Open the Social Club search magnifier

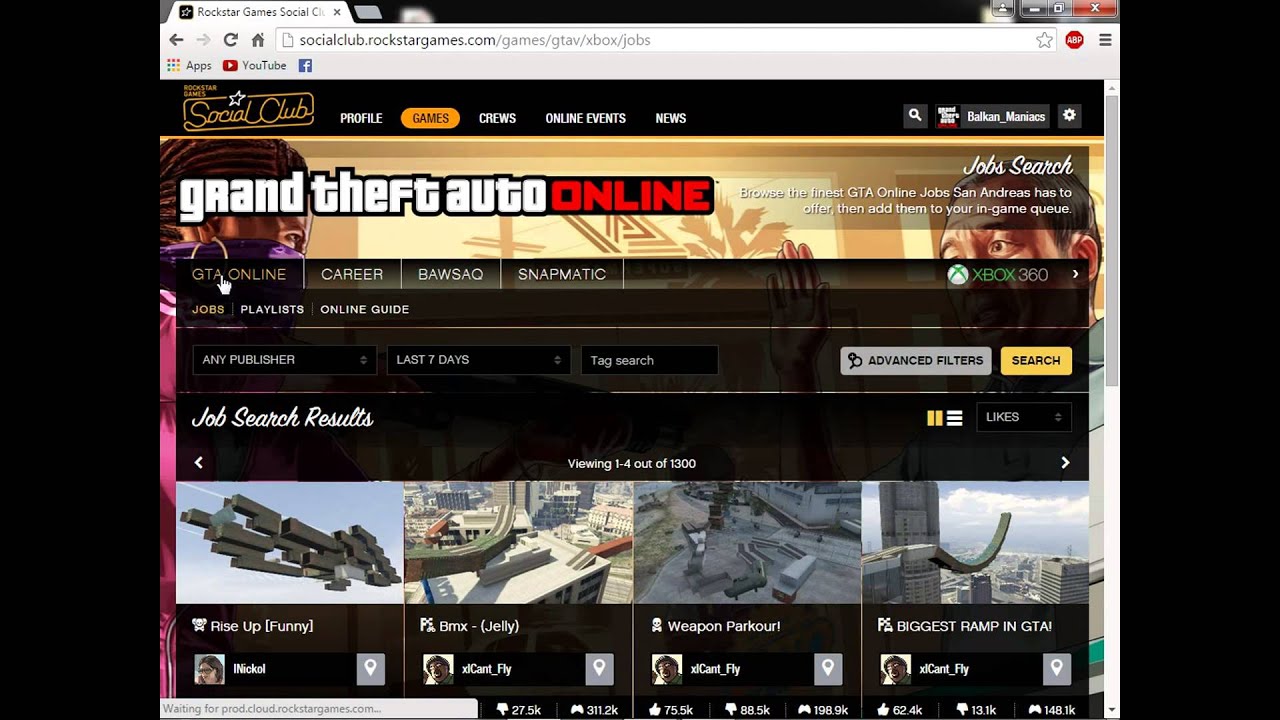point(915,116)
